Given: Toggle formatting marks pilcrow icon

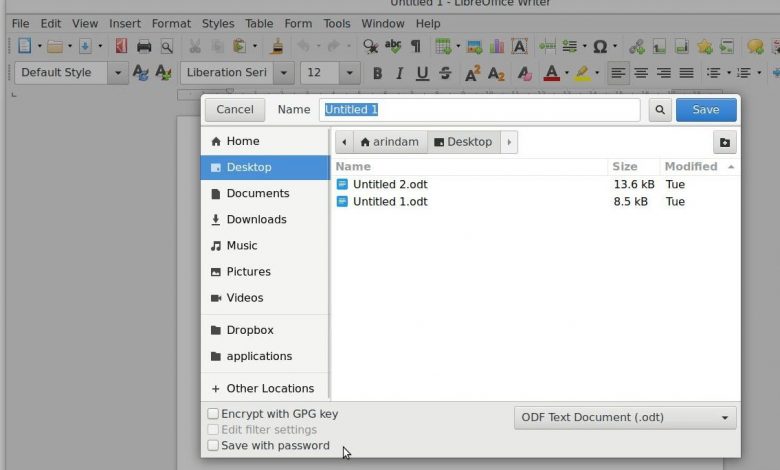Looking at the screenshot, I should tap(415, 46).
